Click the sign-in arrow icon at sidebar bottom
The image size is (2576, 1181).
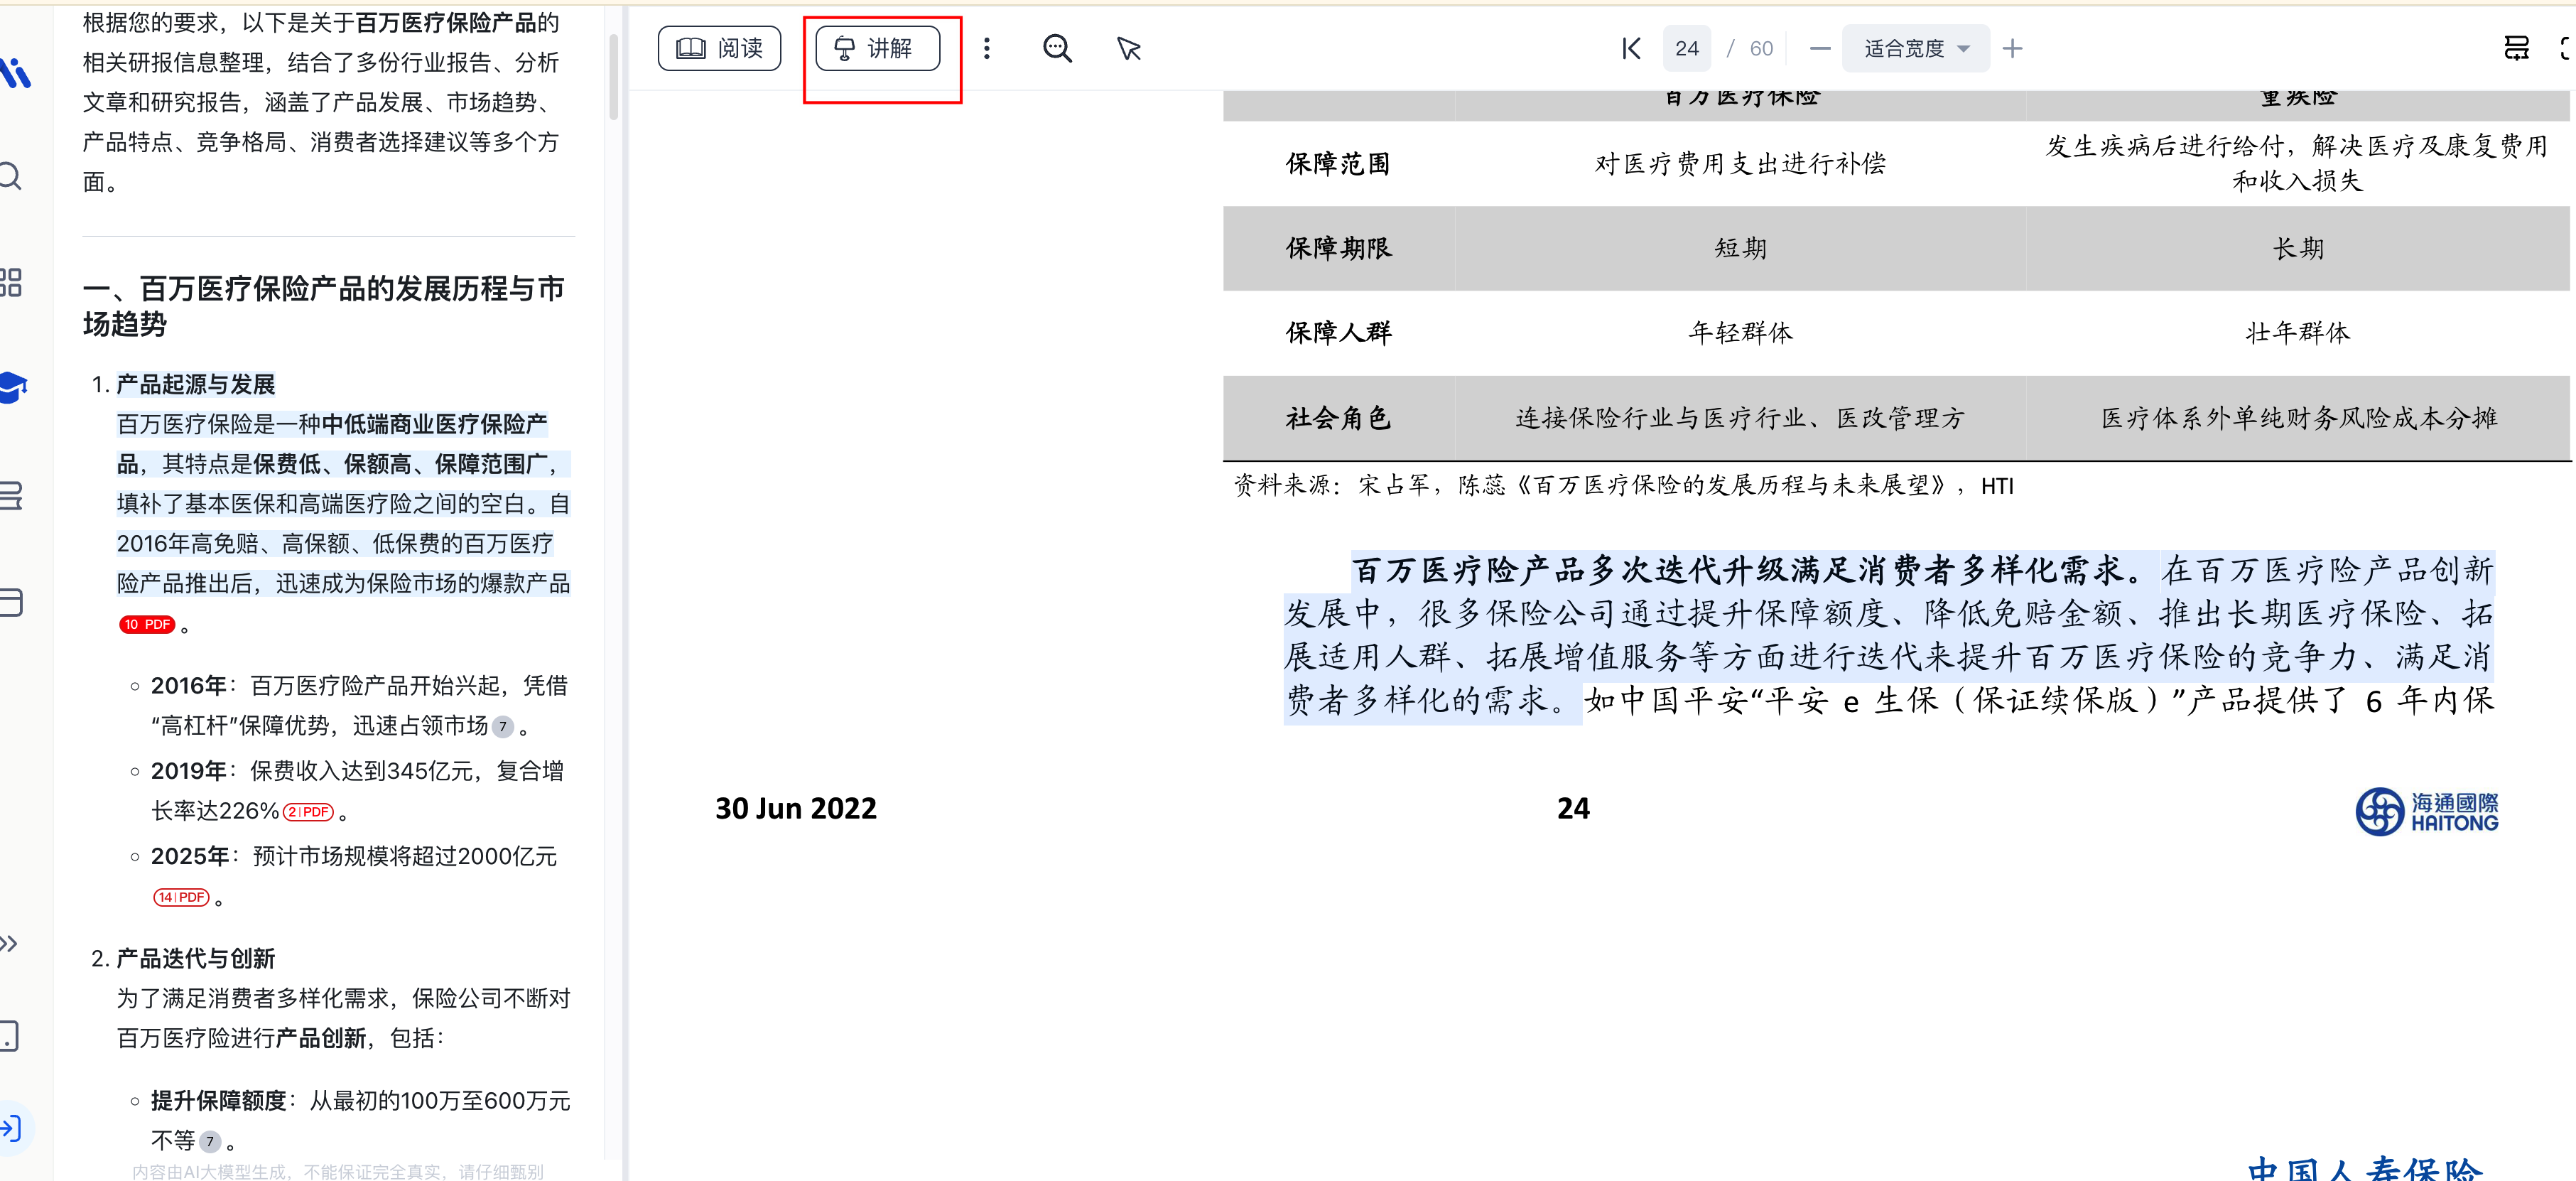(11, 1128)
